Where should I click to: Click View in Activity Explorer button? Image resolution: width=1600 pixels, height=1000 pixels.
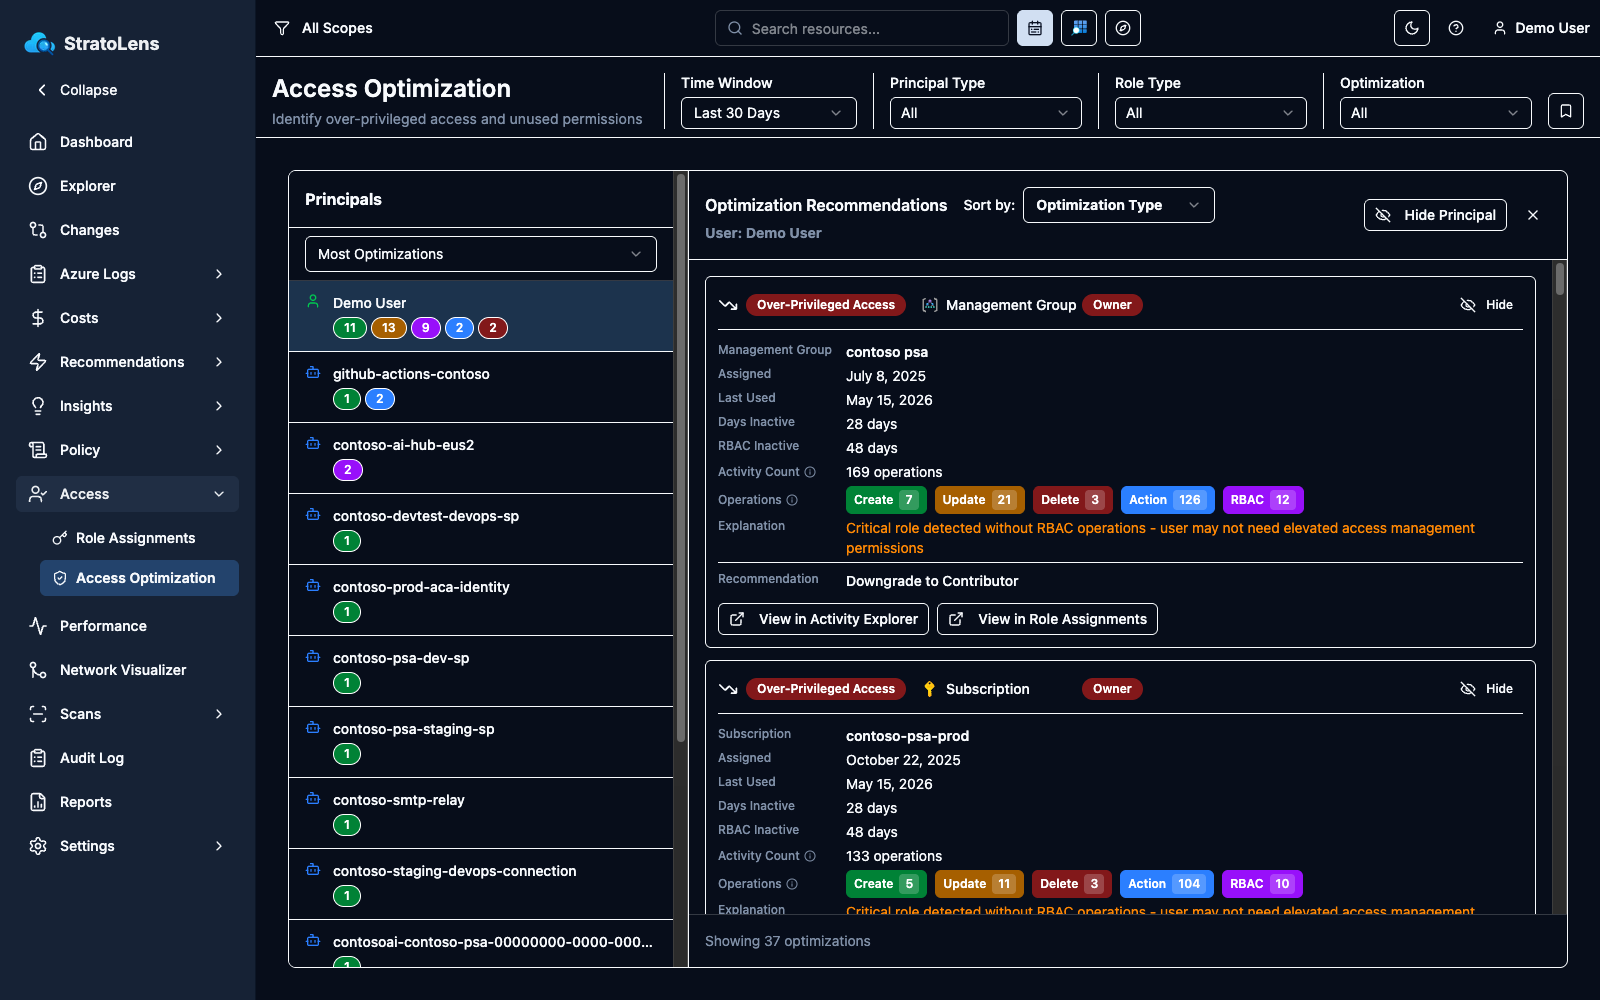coord(823,619)
